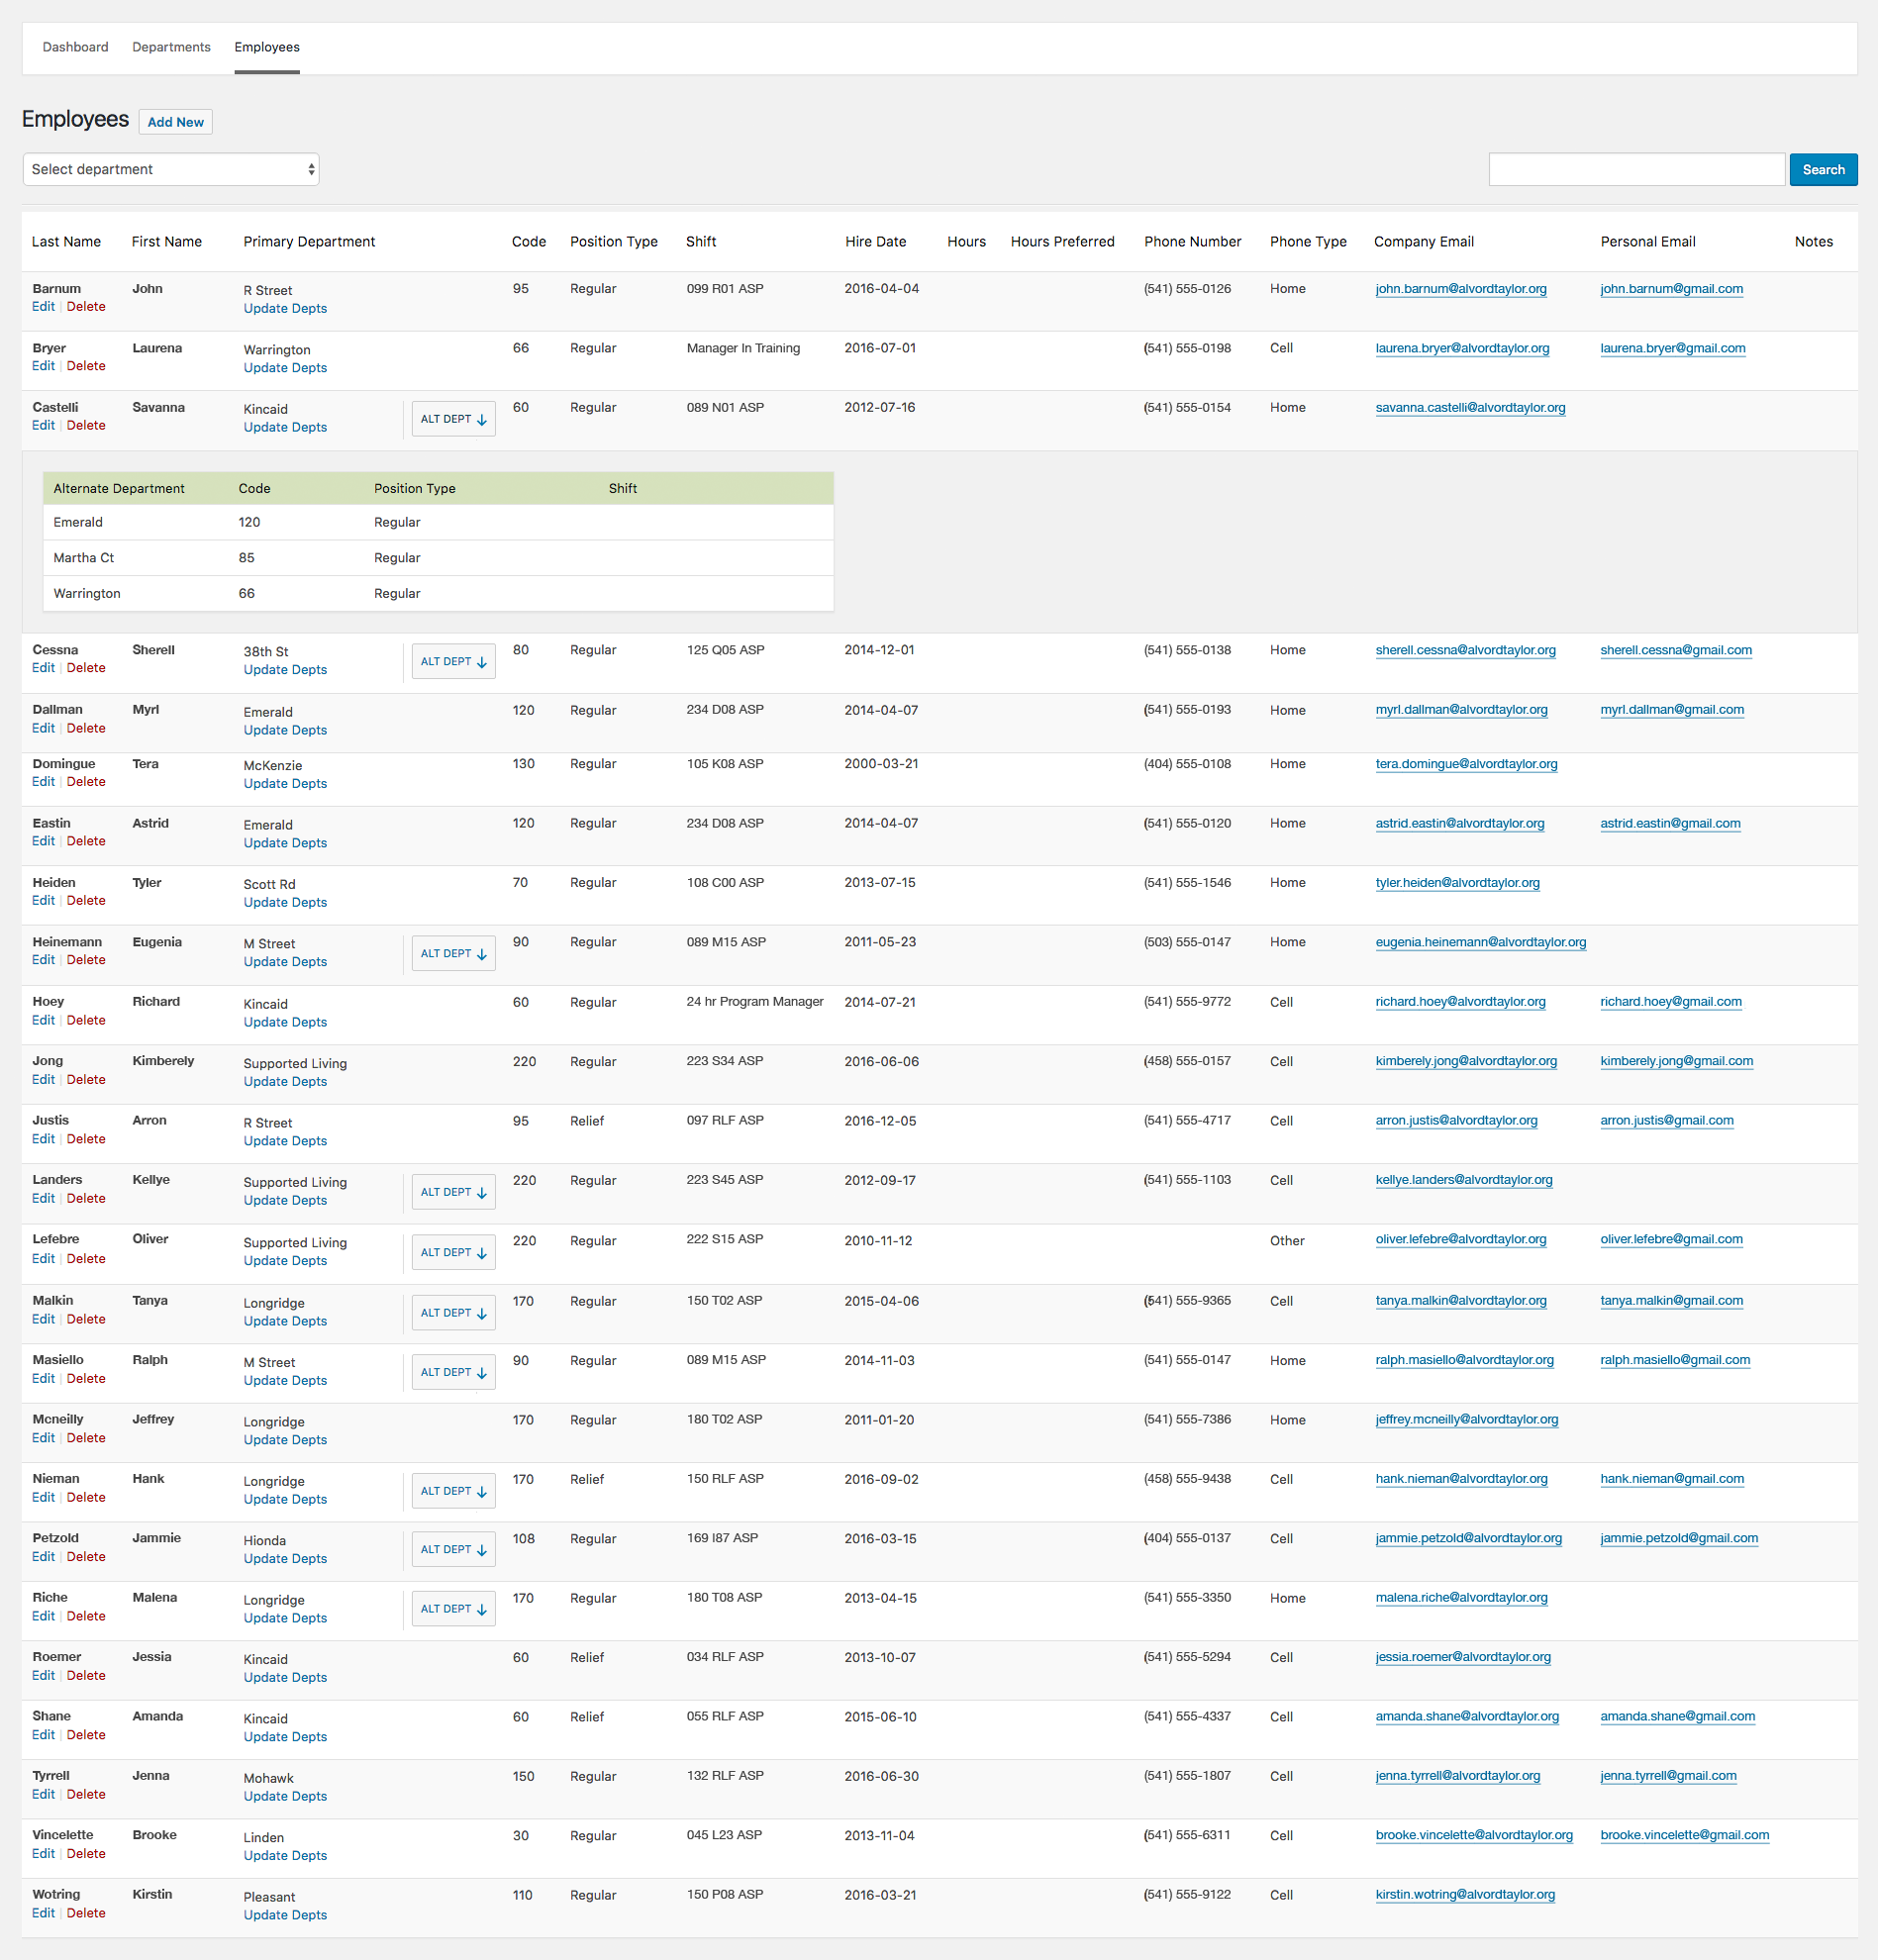Open the Select department dropdown
Image resolution: width=1878 pixels, height=1960 pixels.
pyautogui.click(x=171, y=170)
